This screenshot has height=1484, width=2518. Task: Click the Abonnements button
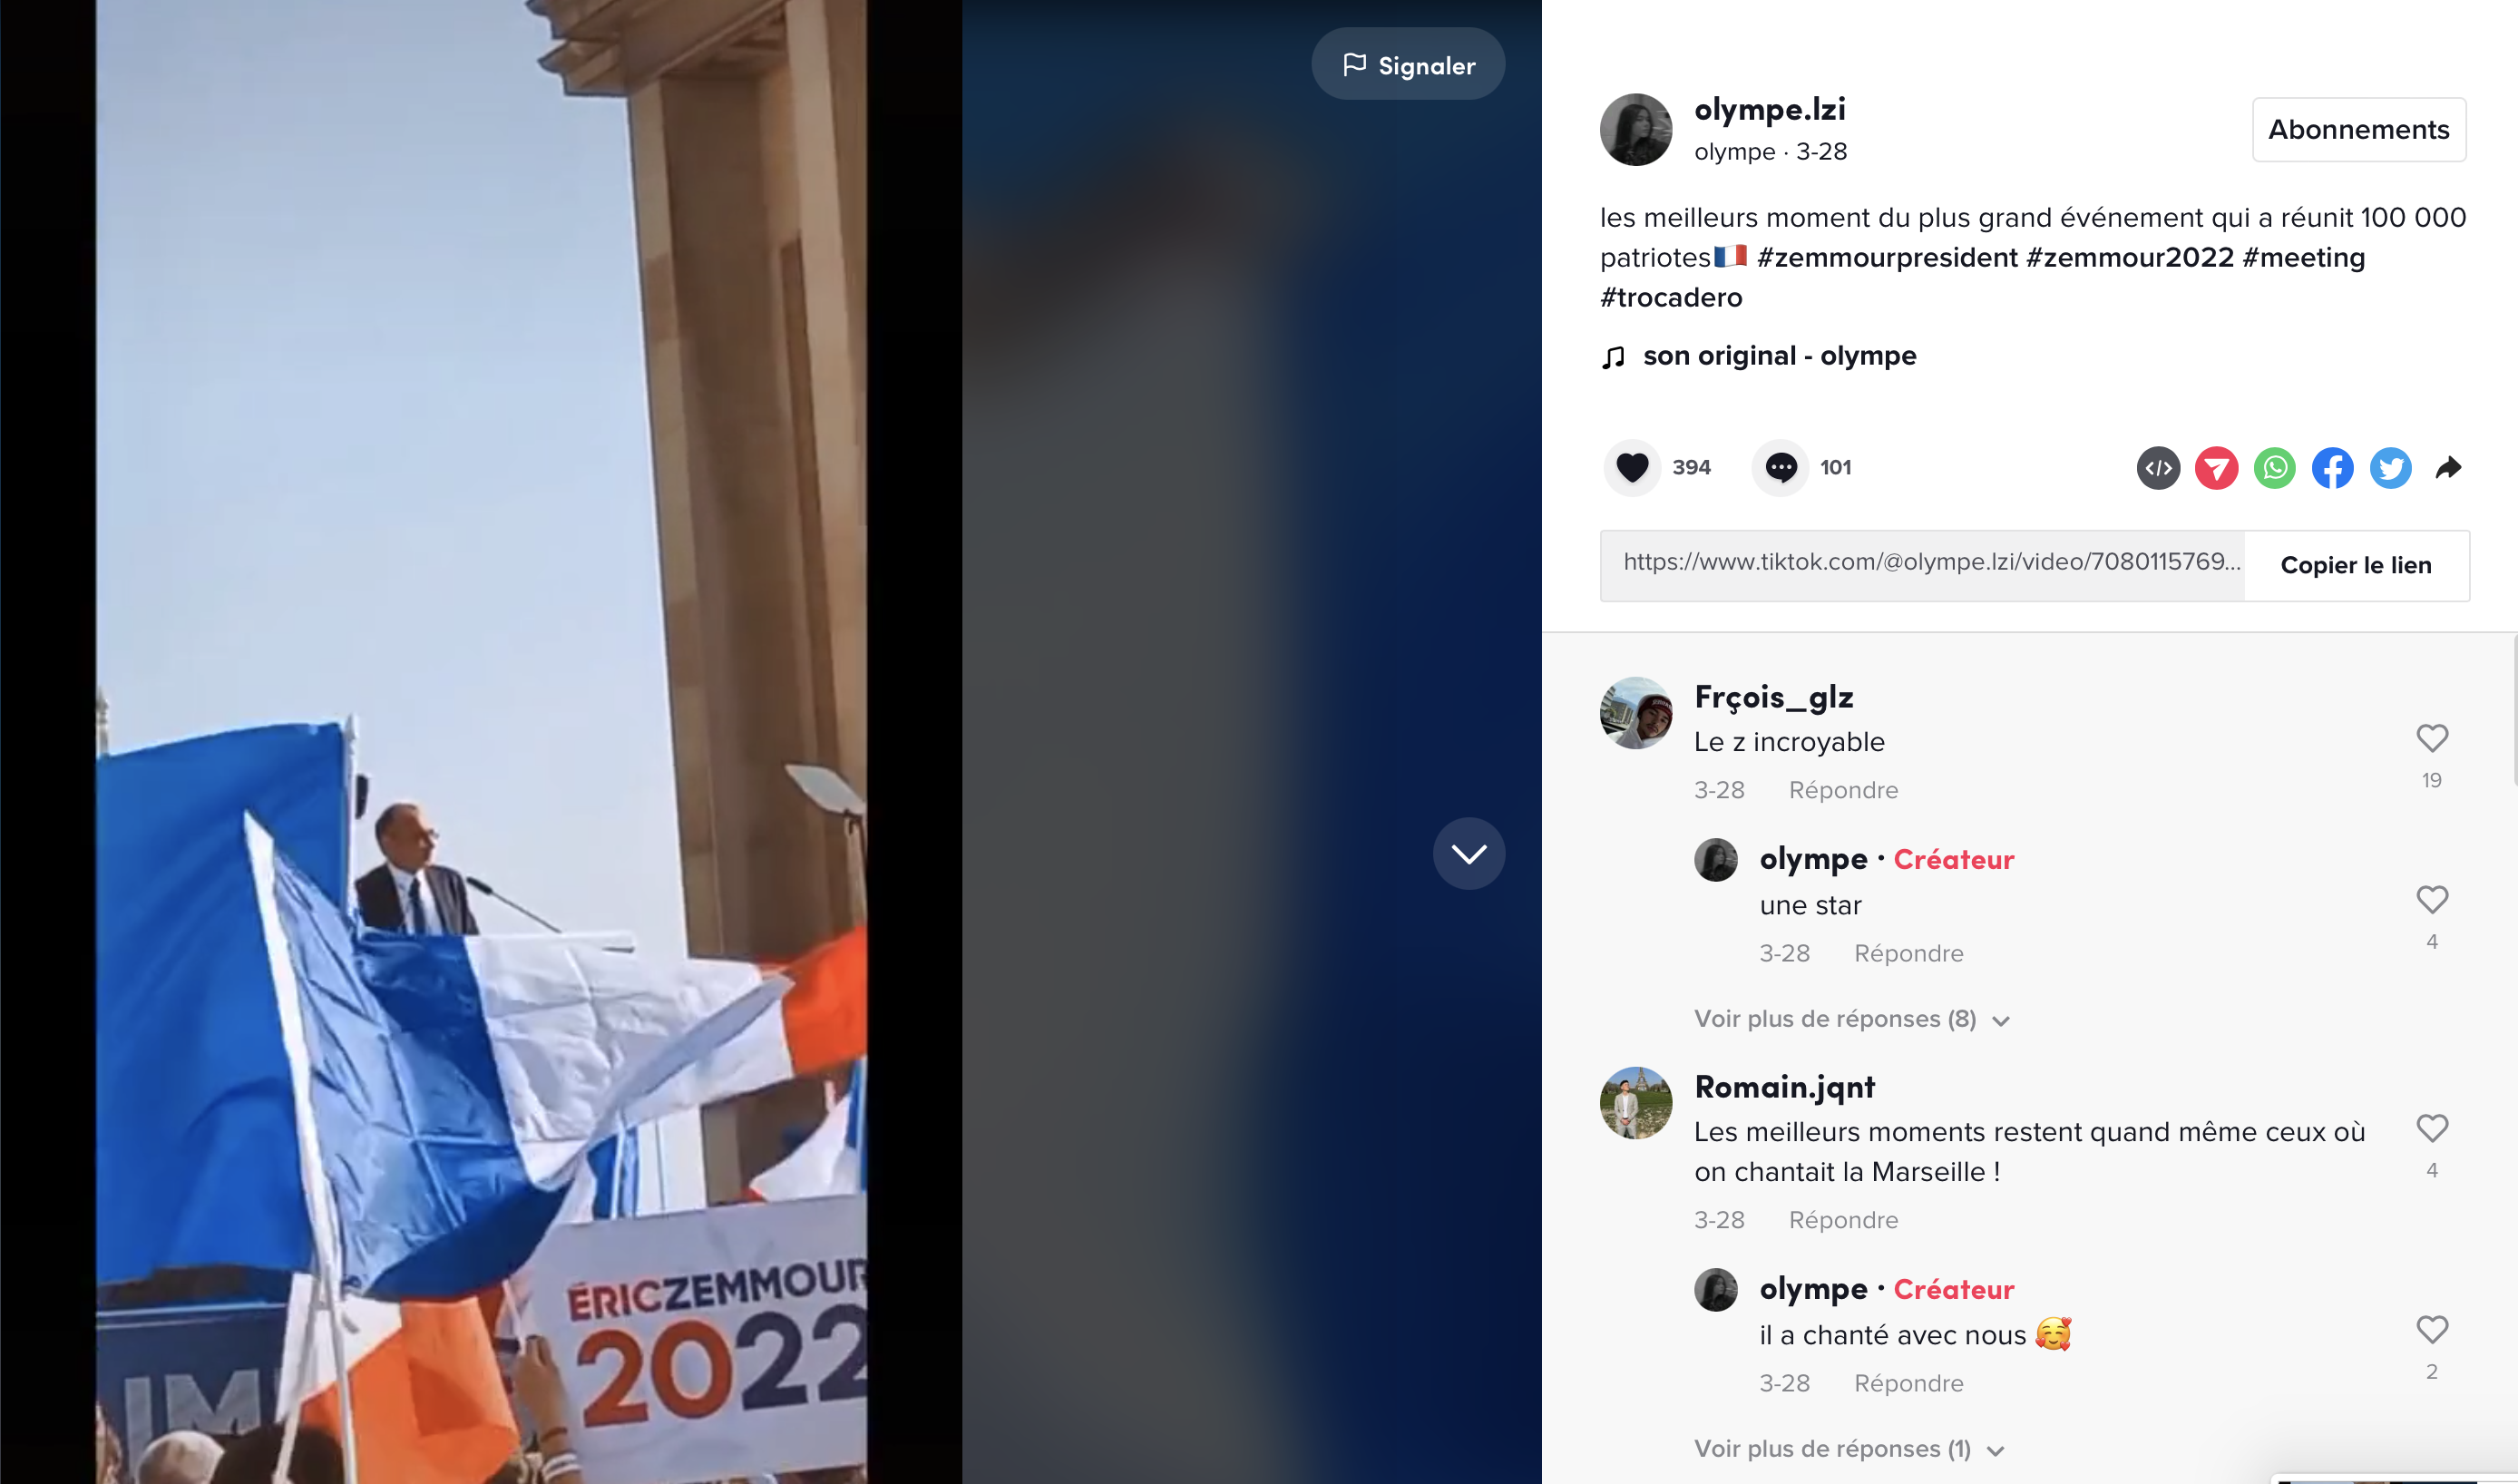point(2359,129)
